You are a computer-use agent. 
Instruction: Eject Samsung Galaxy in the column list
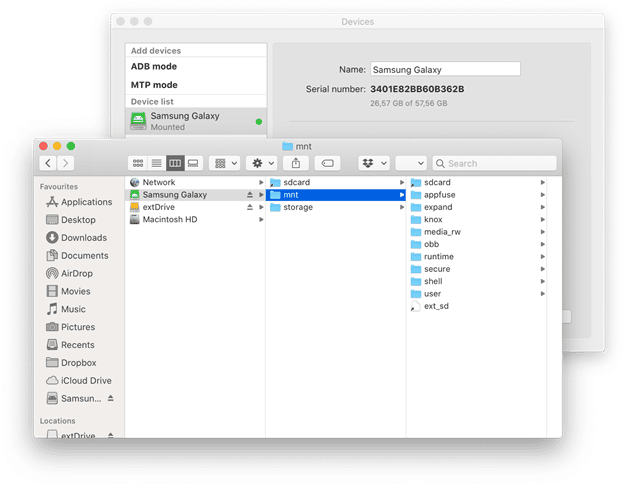click(x=249, y=195)
